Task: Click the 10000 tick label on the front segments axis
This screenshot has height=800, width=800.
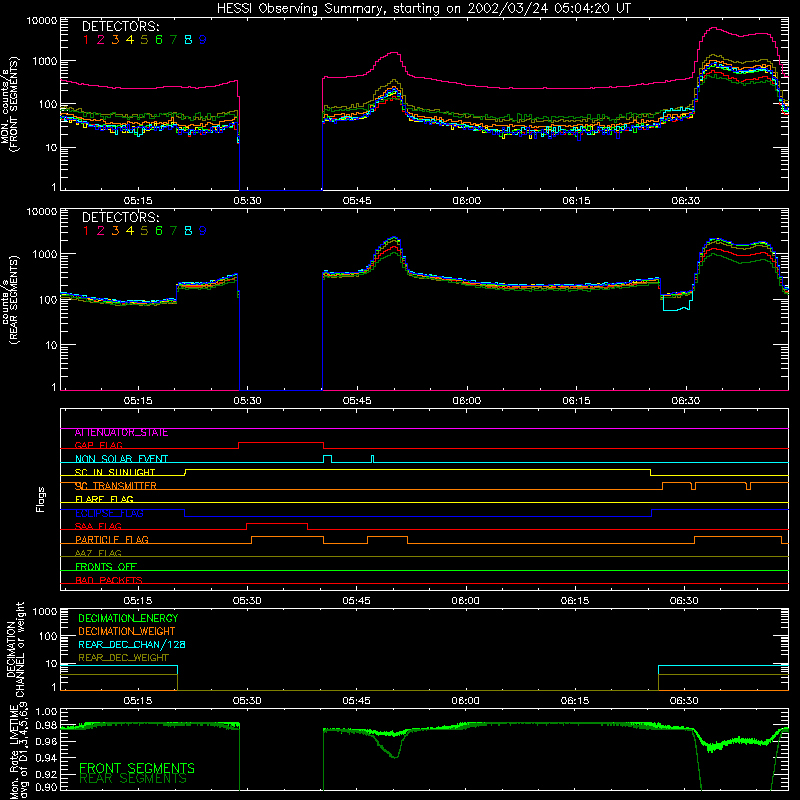Action: (42, 21)
